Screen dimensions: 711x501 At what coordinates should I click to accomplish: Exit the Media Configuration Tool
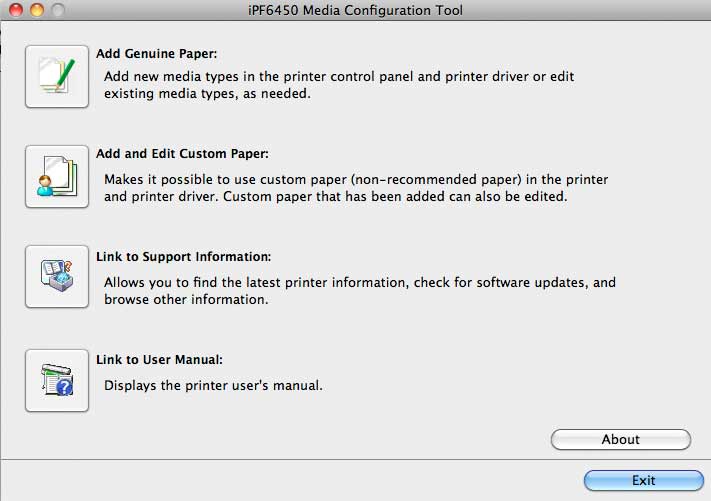pyautogui.click(x=644, y=480)
